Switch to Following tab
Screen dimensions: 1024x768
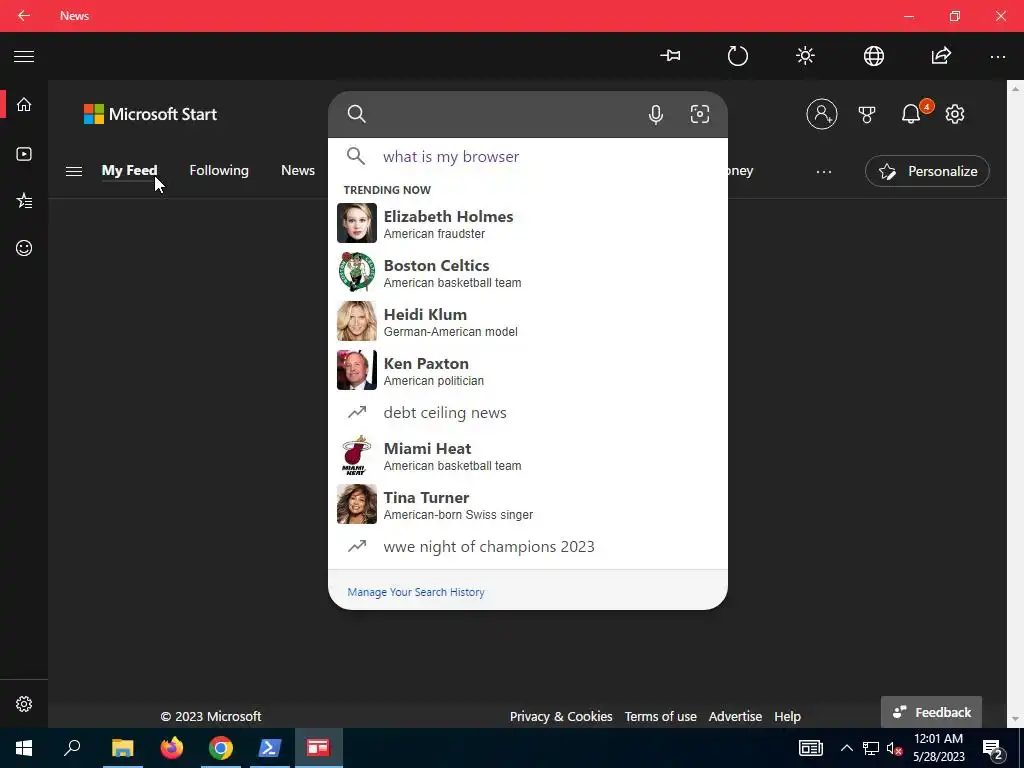point(219,170)
